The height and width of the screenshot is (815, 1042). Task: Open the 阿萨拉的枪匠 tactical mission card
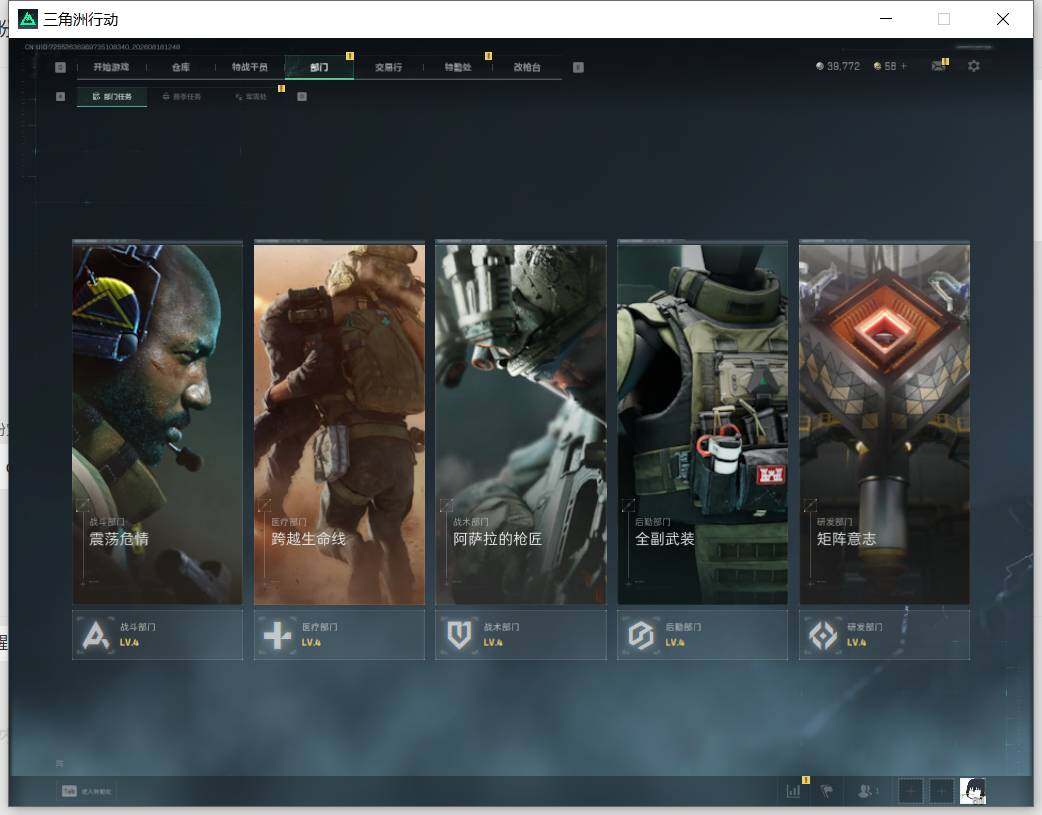click(x=521, y=423)
